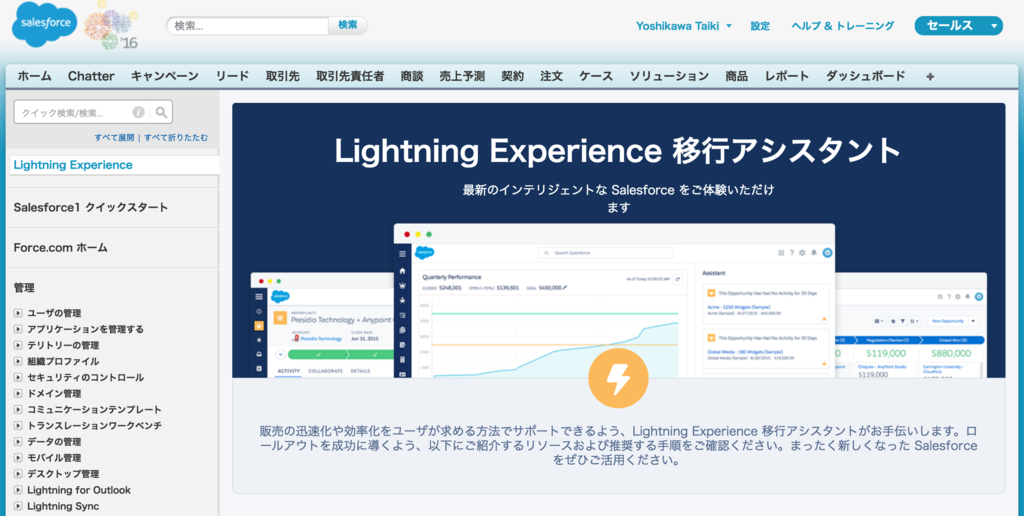
Task: Open the 商品 tab
Action: click(x=737, y=76)
